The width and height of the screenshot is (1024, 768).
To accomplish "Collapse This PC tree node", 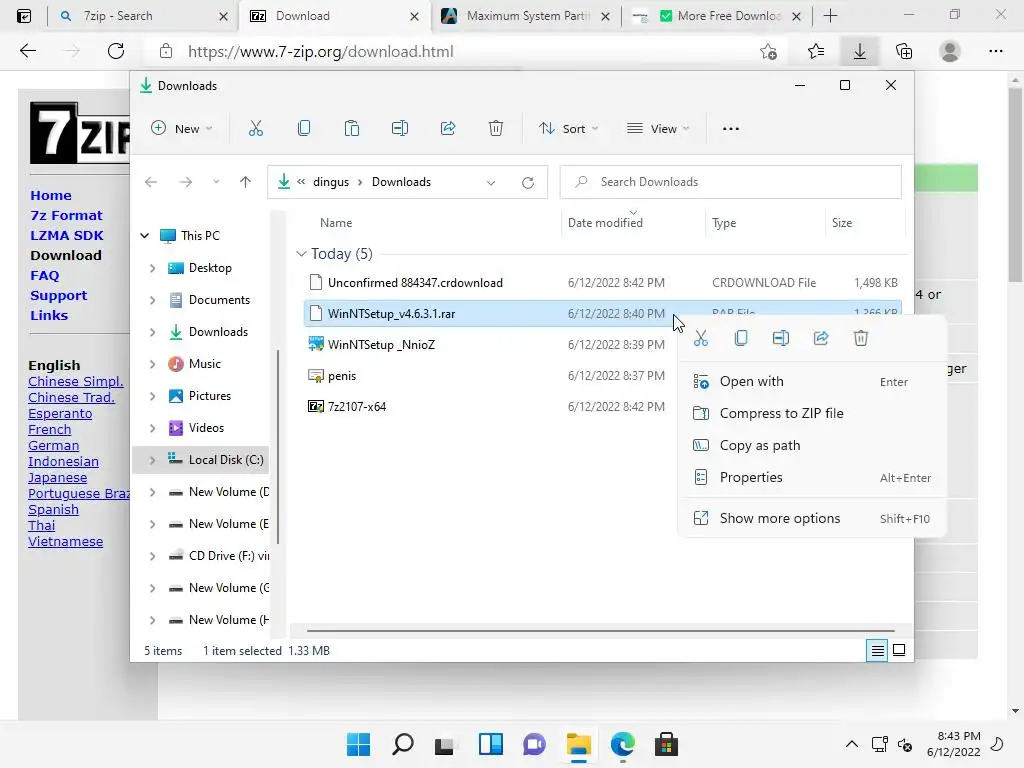I will coord(145,236).
